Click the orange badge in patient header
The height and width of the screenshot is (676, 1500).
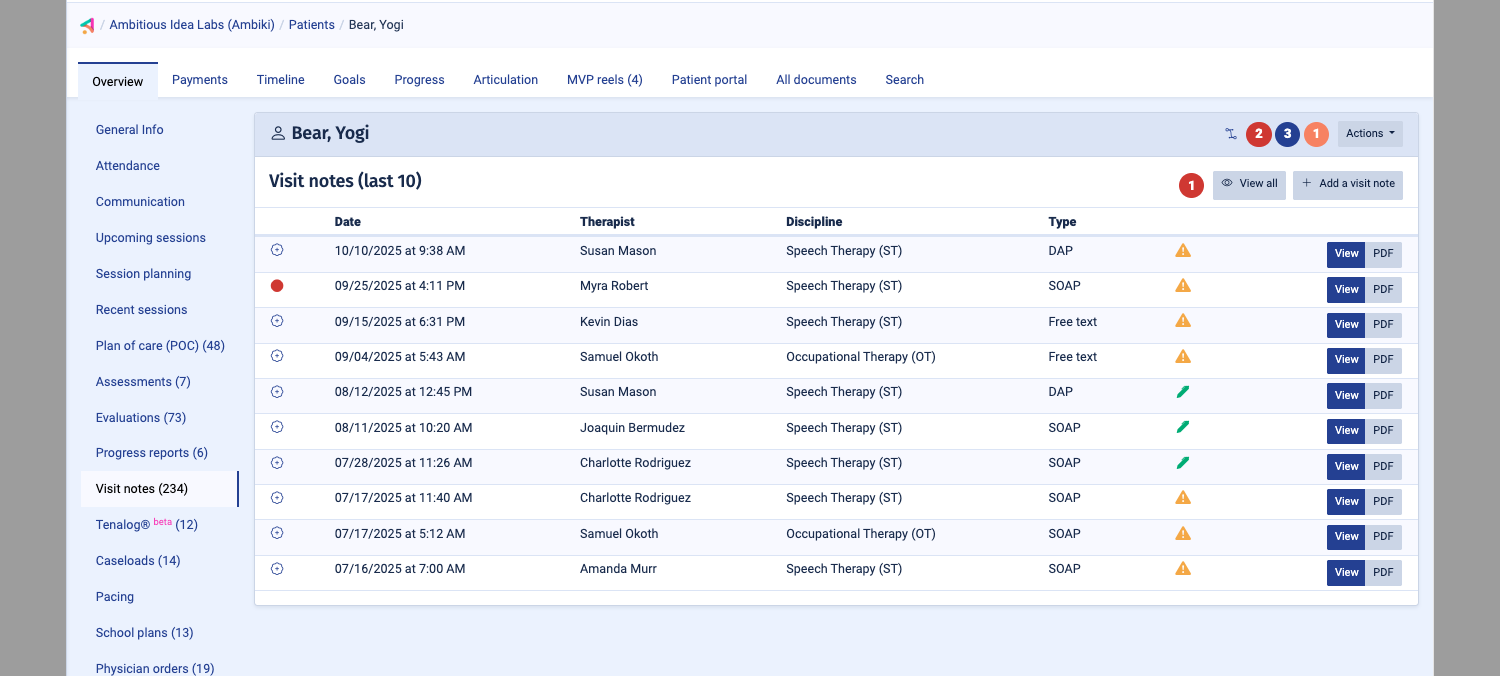click(1316, 134)
